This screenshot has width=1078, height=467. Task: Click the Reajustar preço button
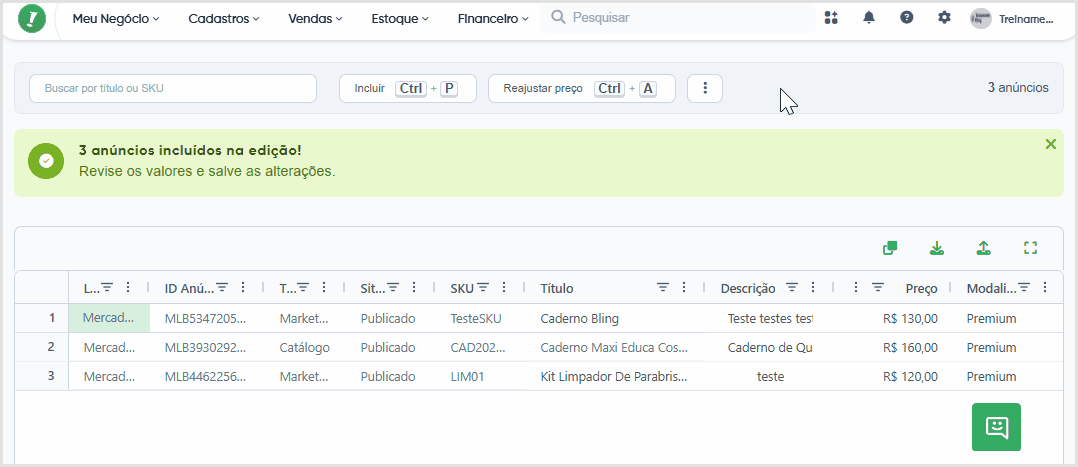582,88
